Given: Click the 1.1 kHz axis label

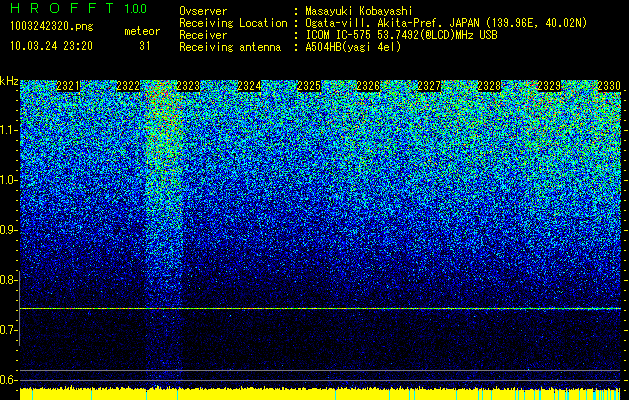Looking at the screenshot, I should pos(8,130).
